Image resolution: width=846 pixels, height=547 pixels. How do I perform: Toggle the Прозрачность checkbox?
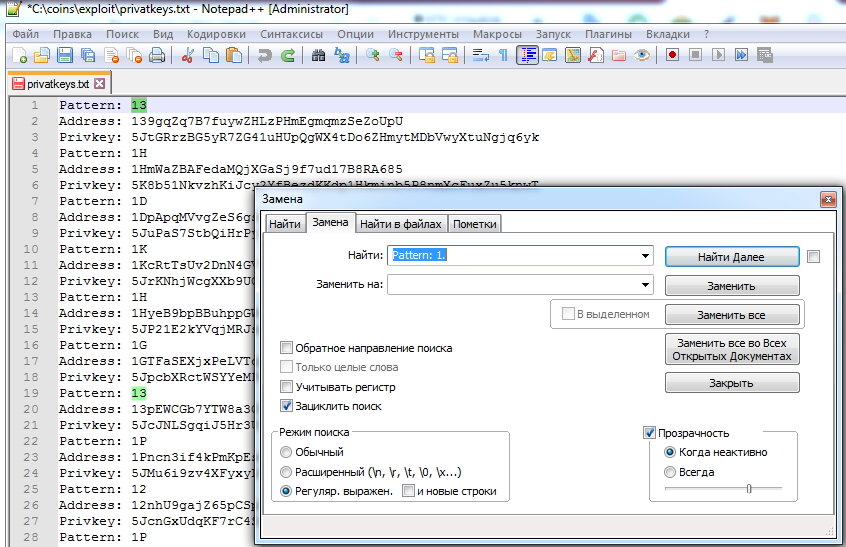click(649, 433)
